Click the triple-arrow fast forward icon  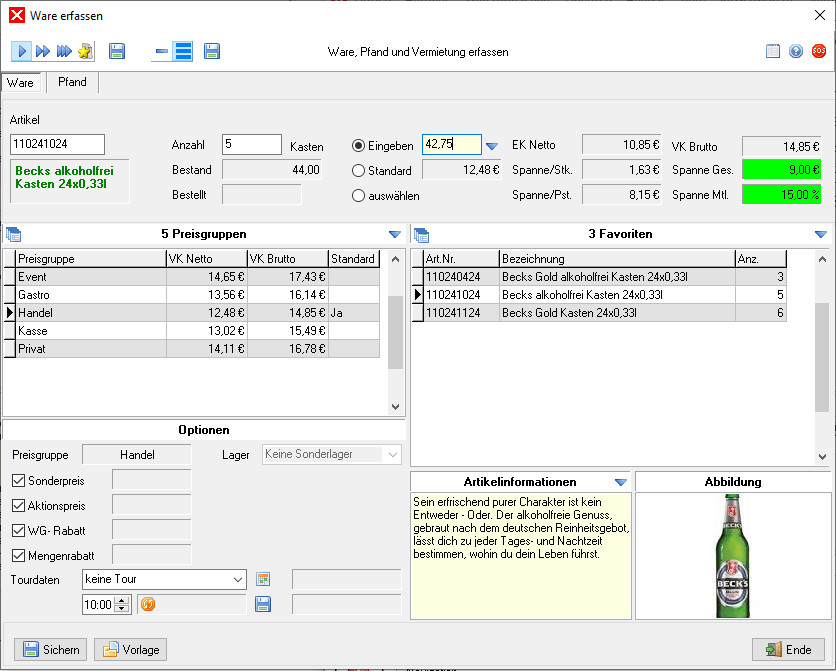[64, 51]
